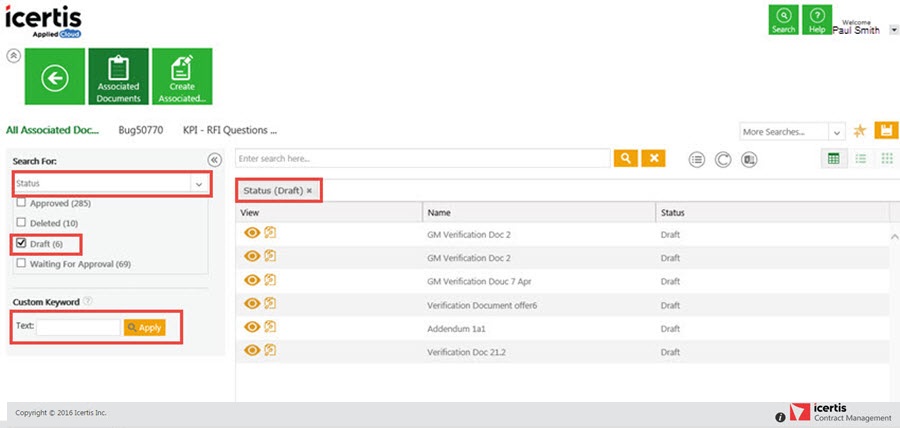The image size is (900, 428).
Task: Open the Help button in the header
Action: 817,20
